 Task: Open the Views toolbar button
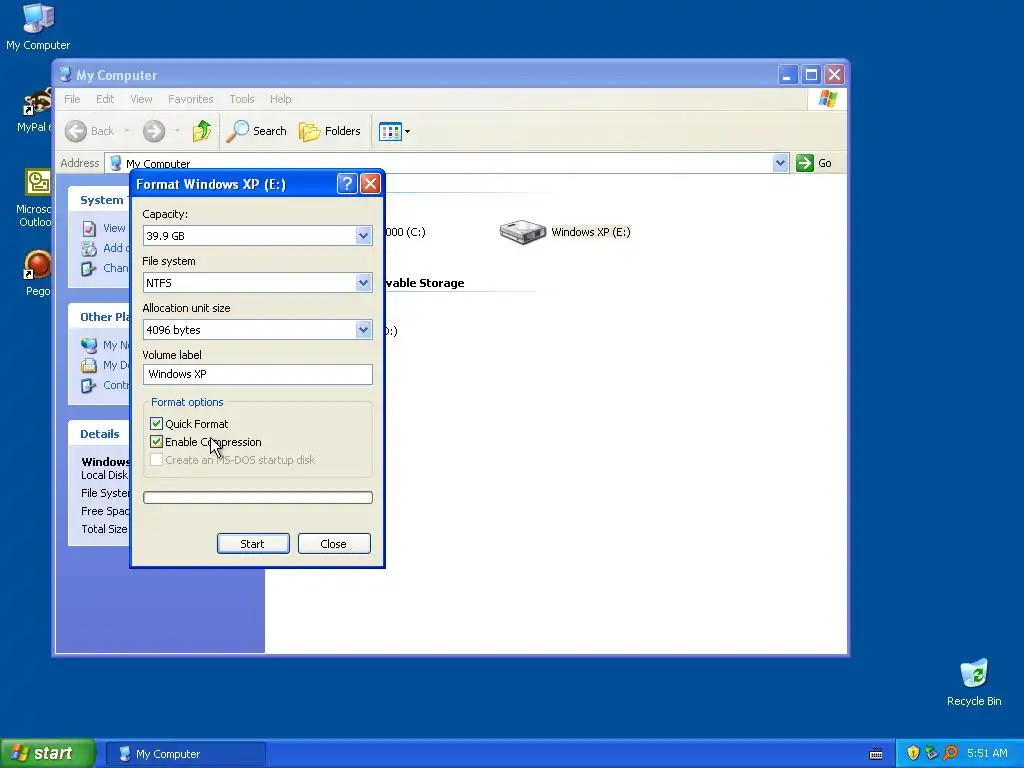tap(394, 131)
